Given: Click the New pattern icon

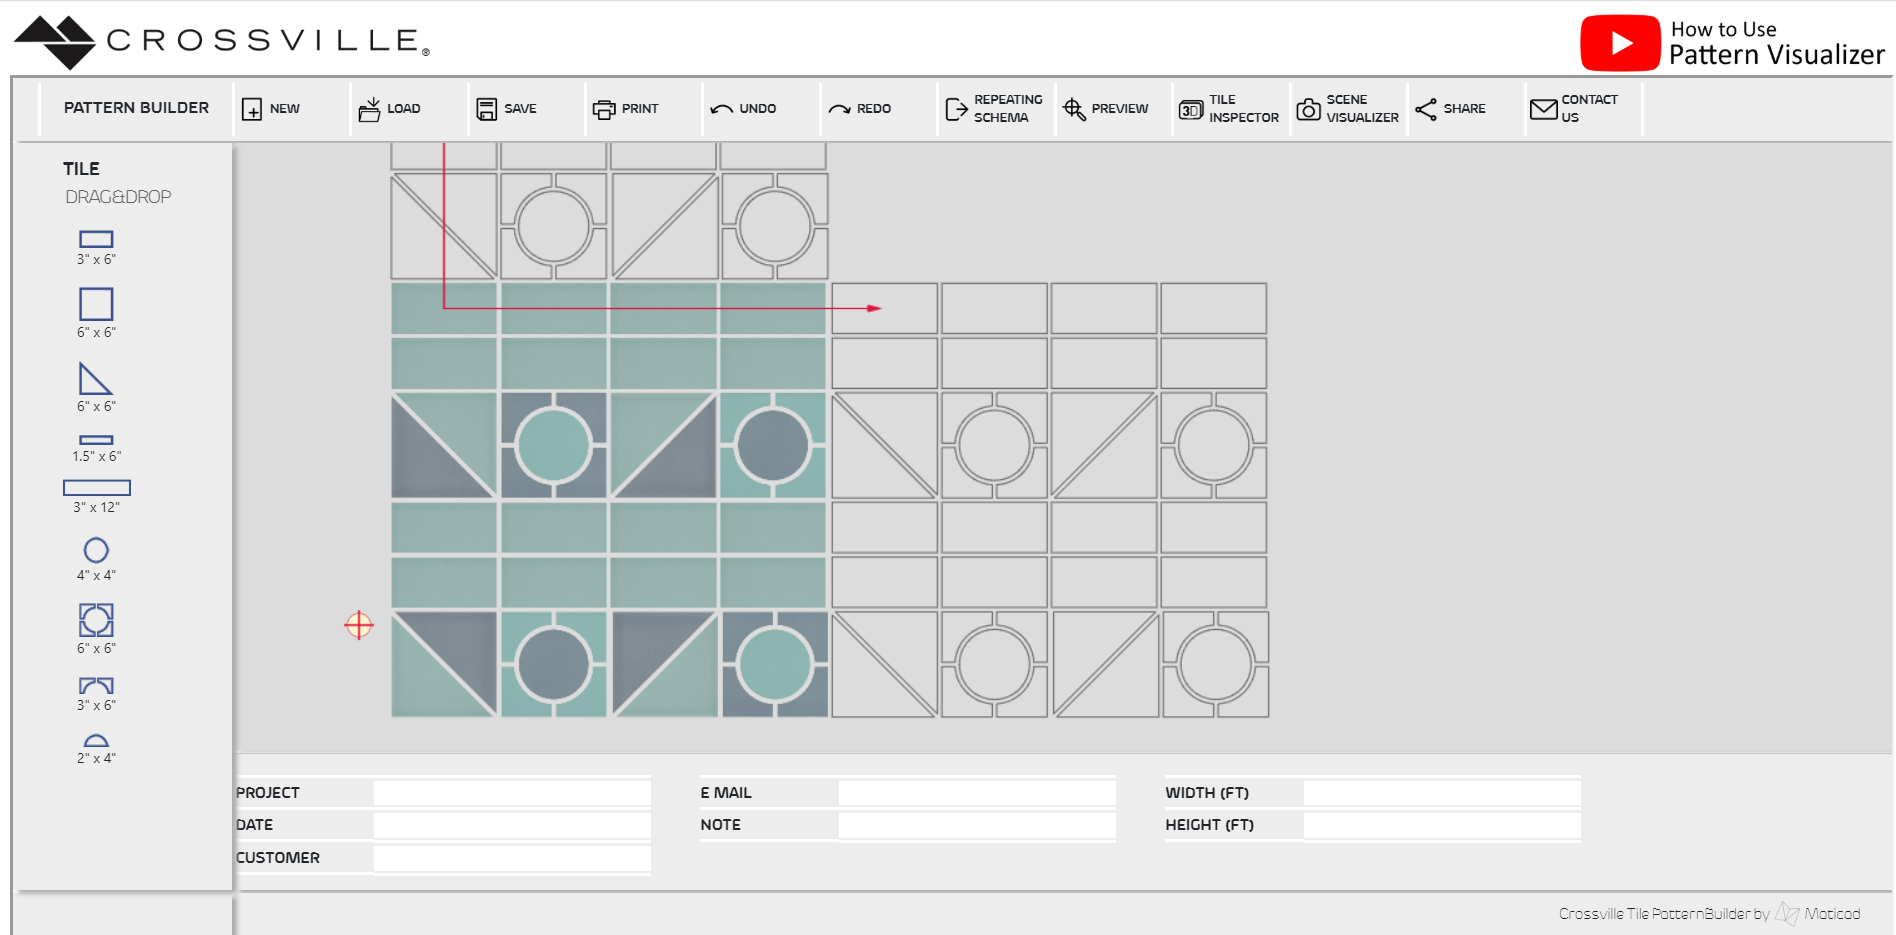Looking at the screenshot, I should [252, 109].
